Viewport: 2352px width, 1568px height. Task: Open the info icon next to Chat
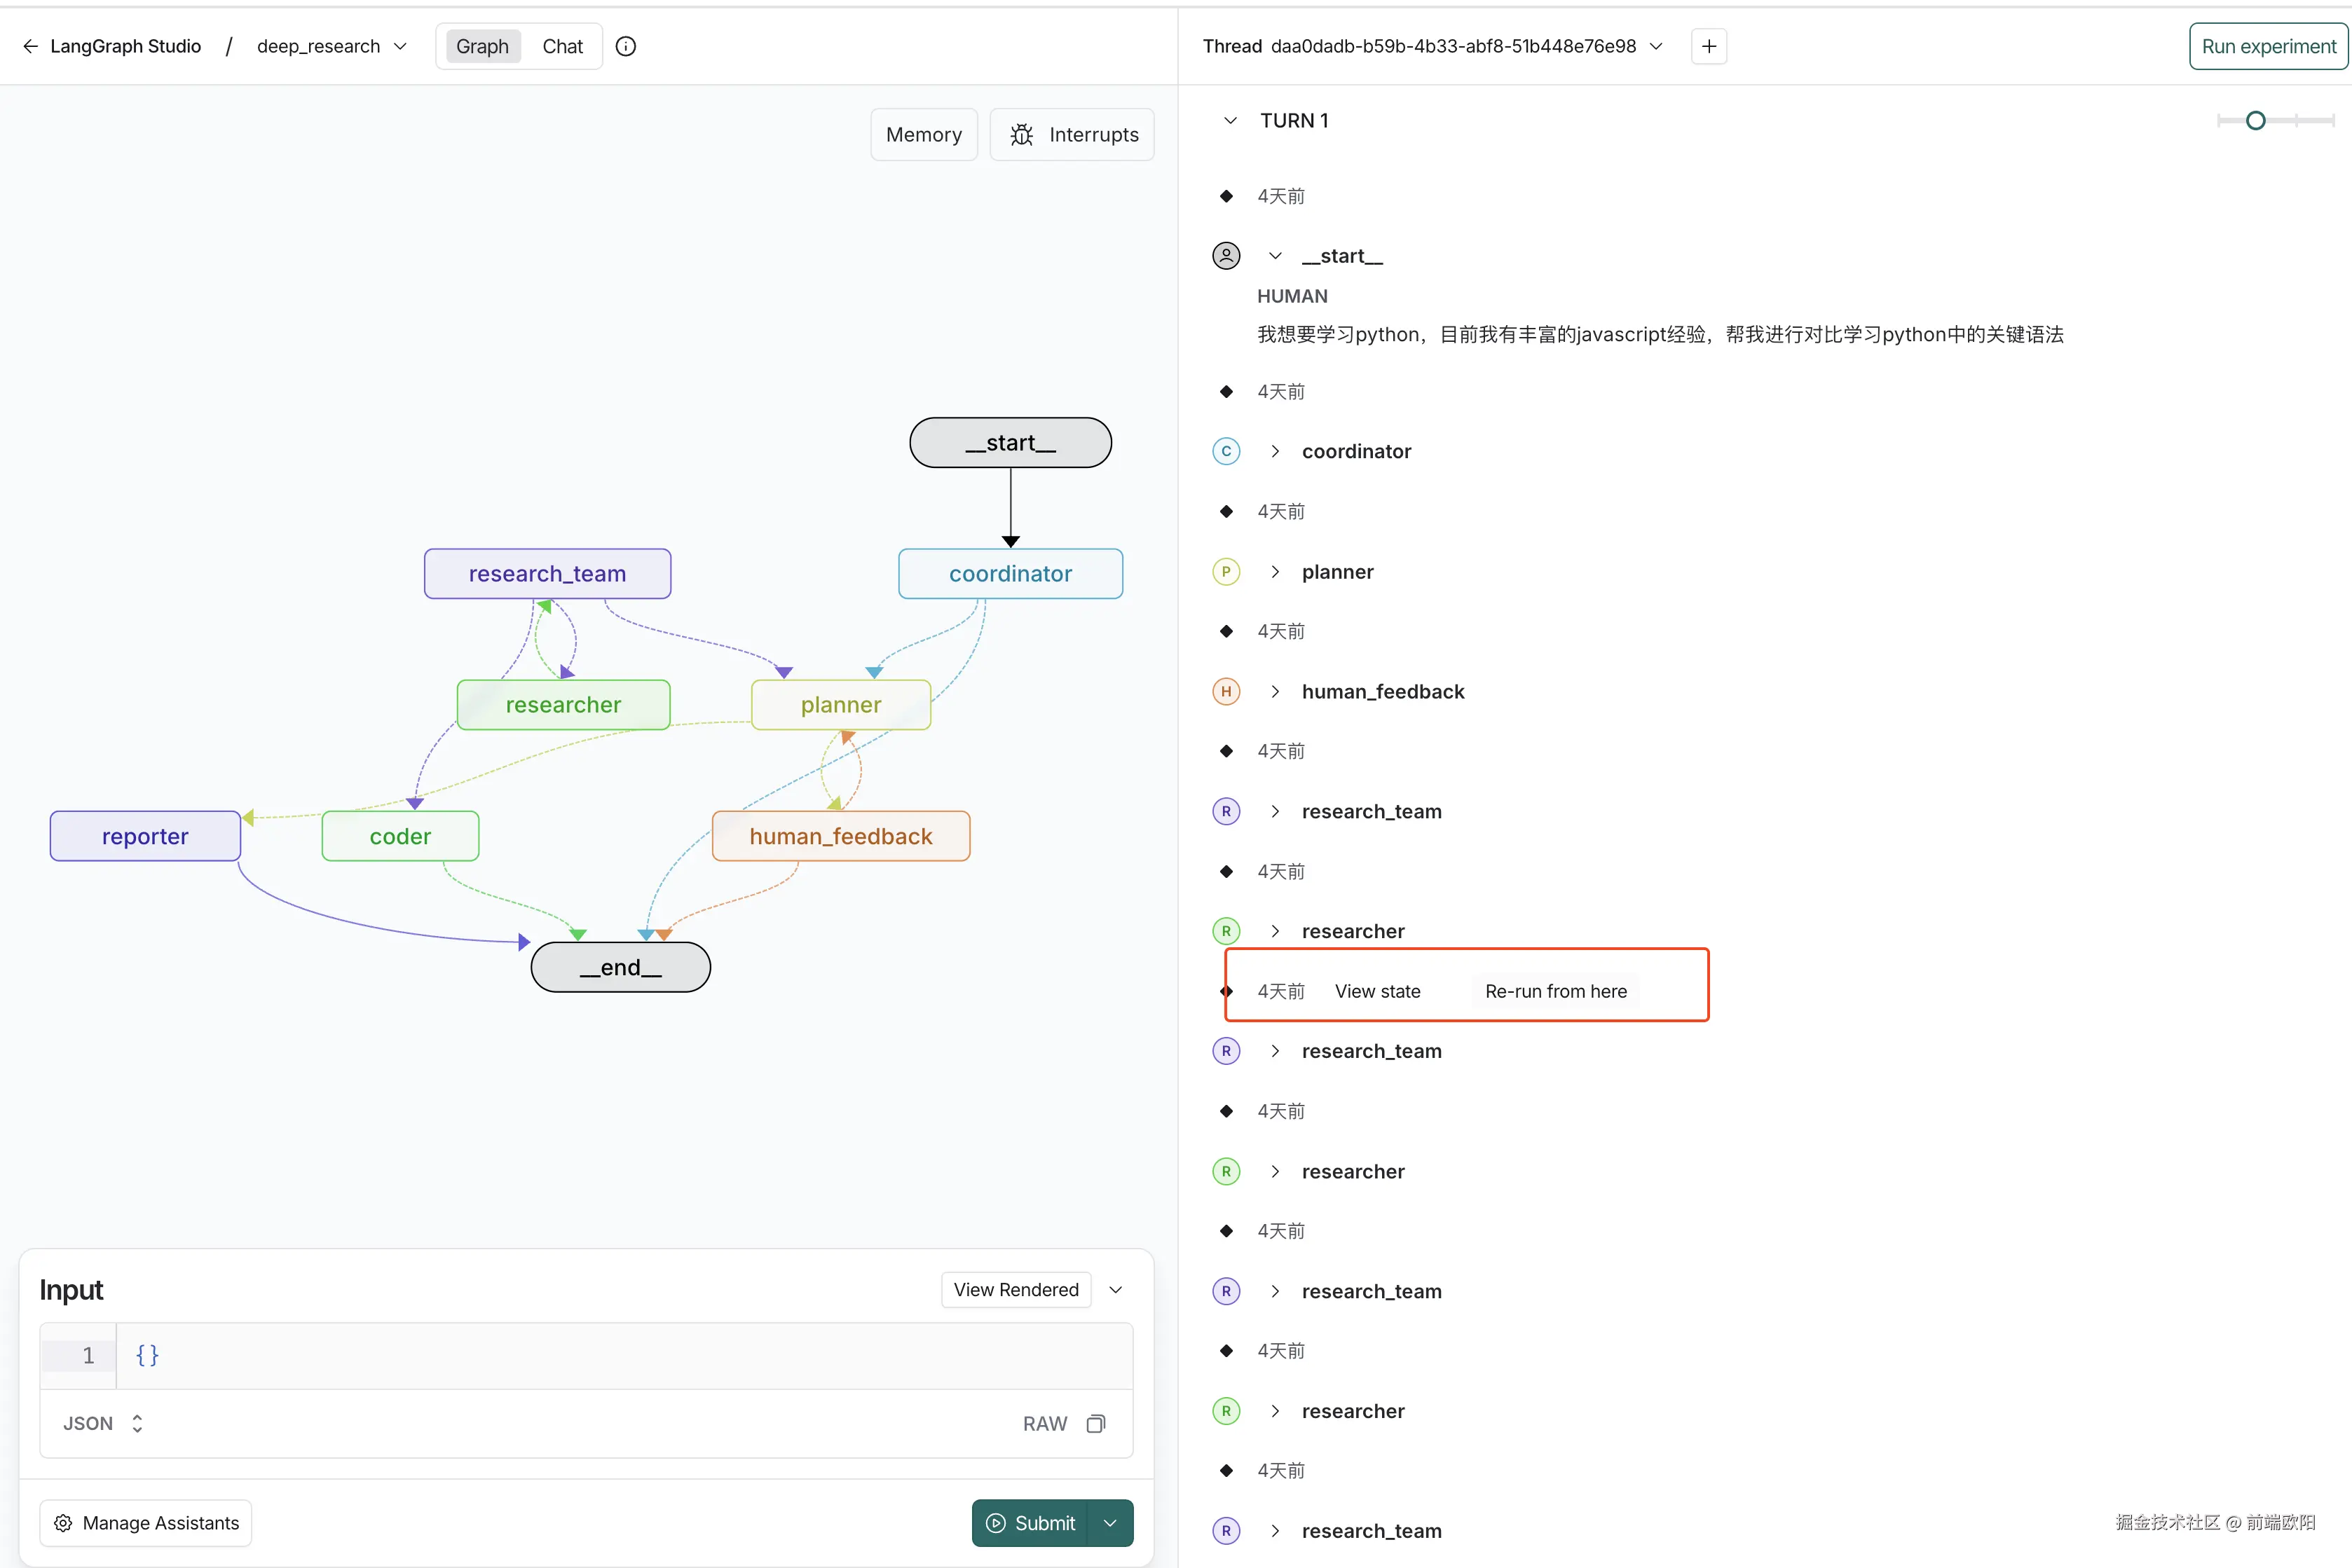pyautogui.click(x=626, y=46)
